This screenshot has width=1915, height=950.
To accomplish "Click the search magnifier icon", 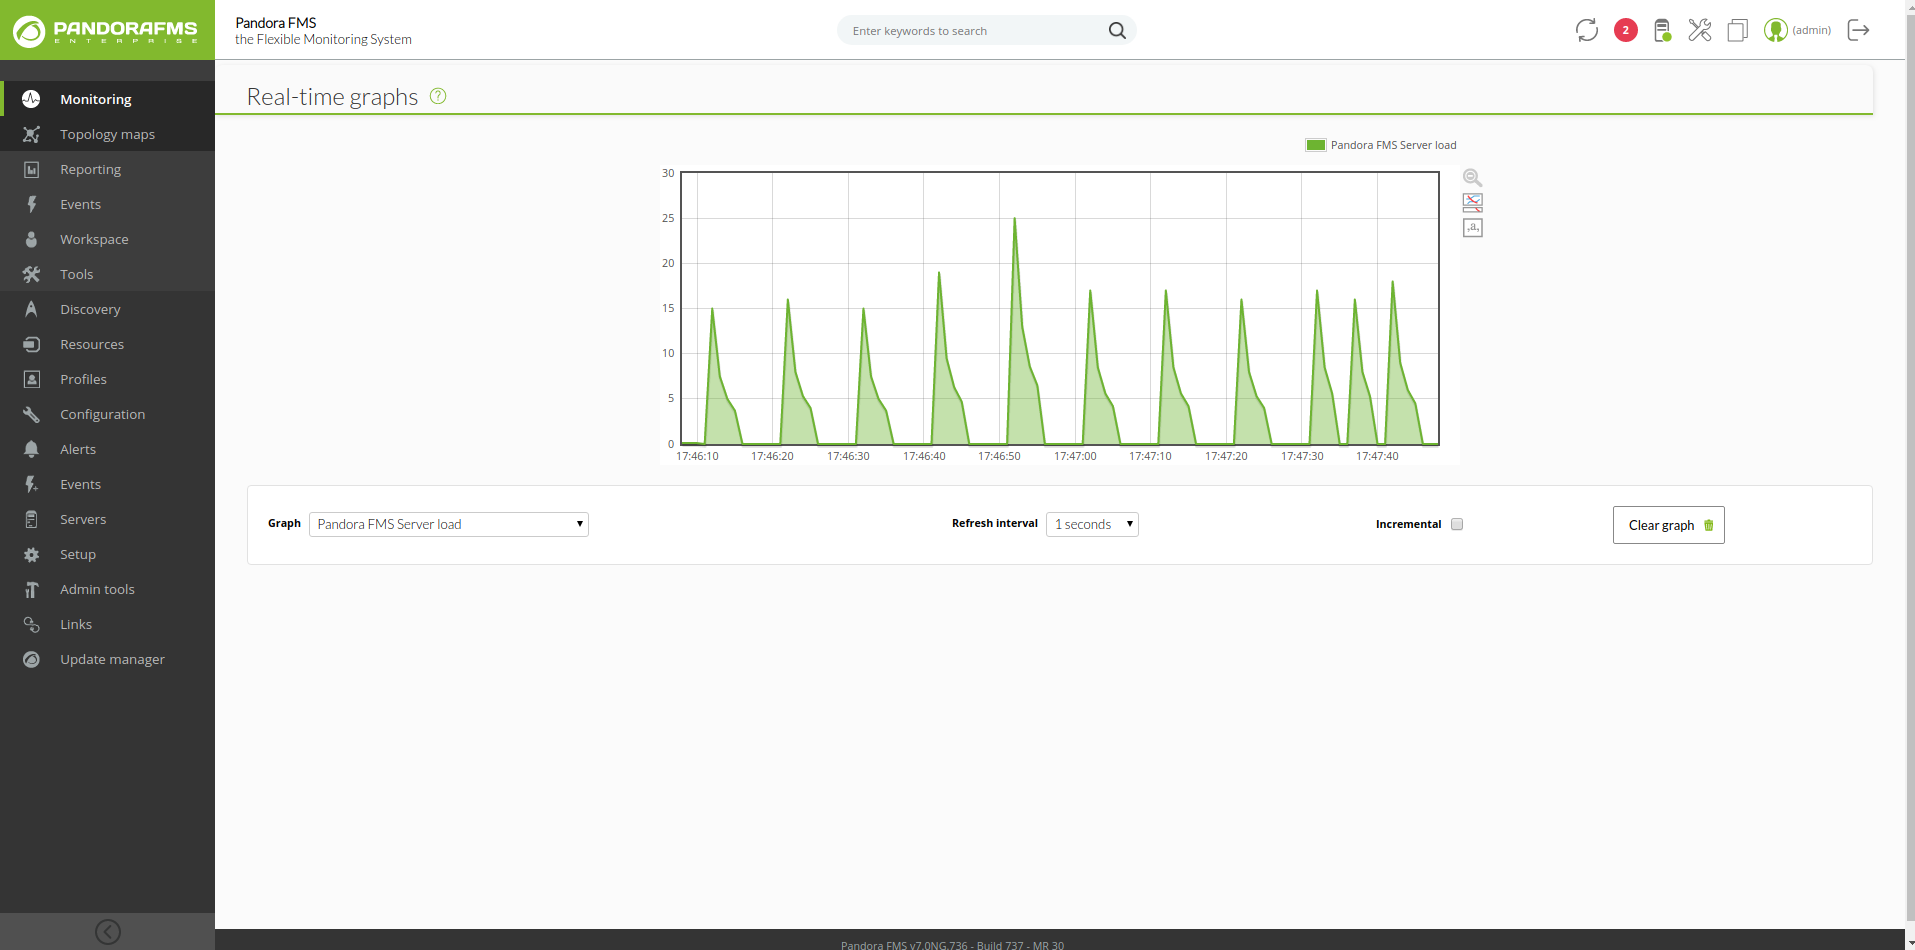I will [x=1117, y=31].
